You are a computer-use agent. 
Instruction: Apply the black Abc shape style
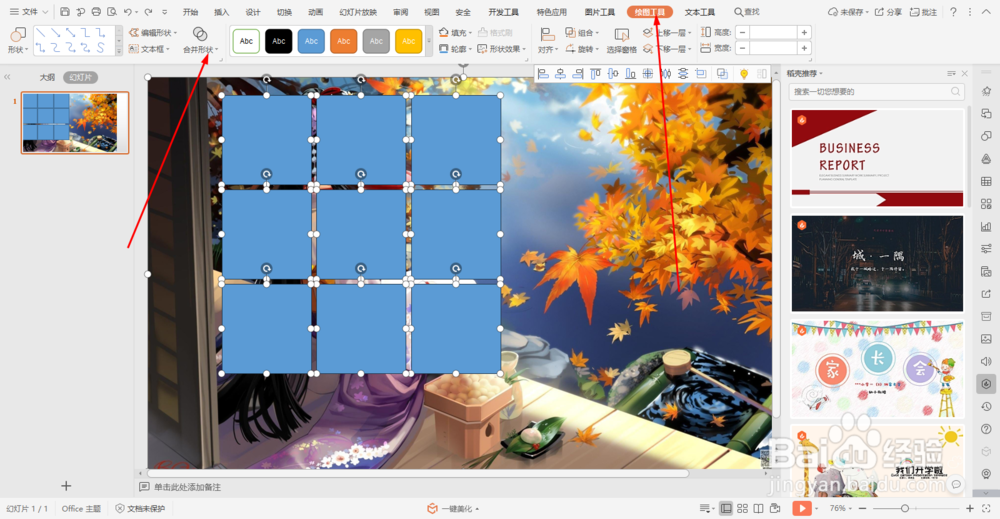(x=279, y=41)
